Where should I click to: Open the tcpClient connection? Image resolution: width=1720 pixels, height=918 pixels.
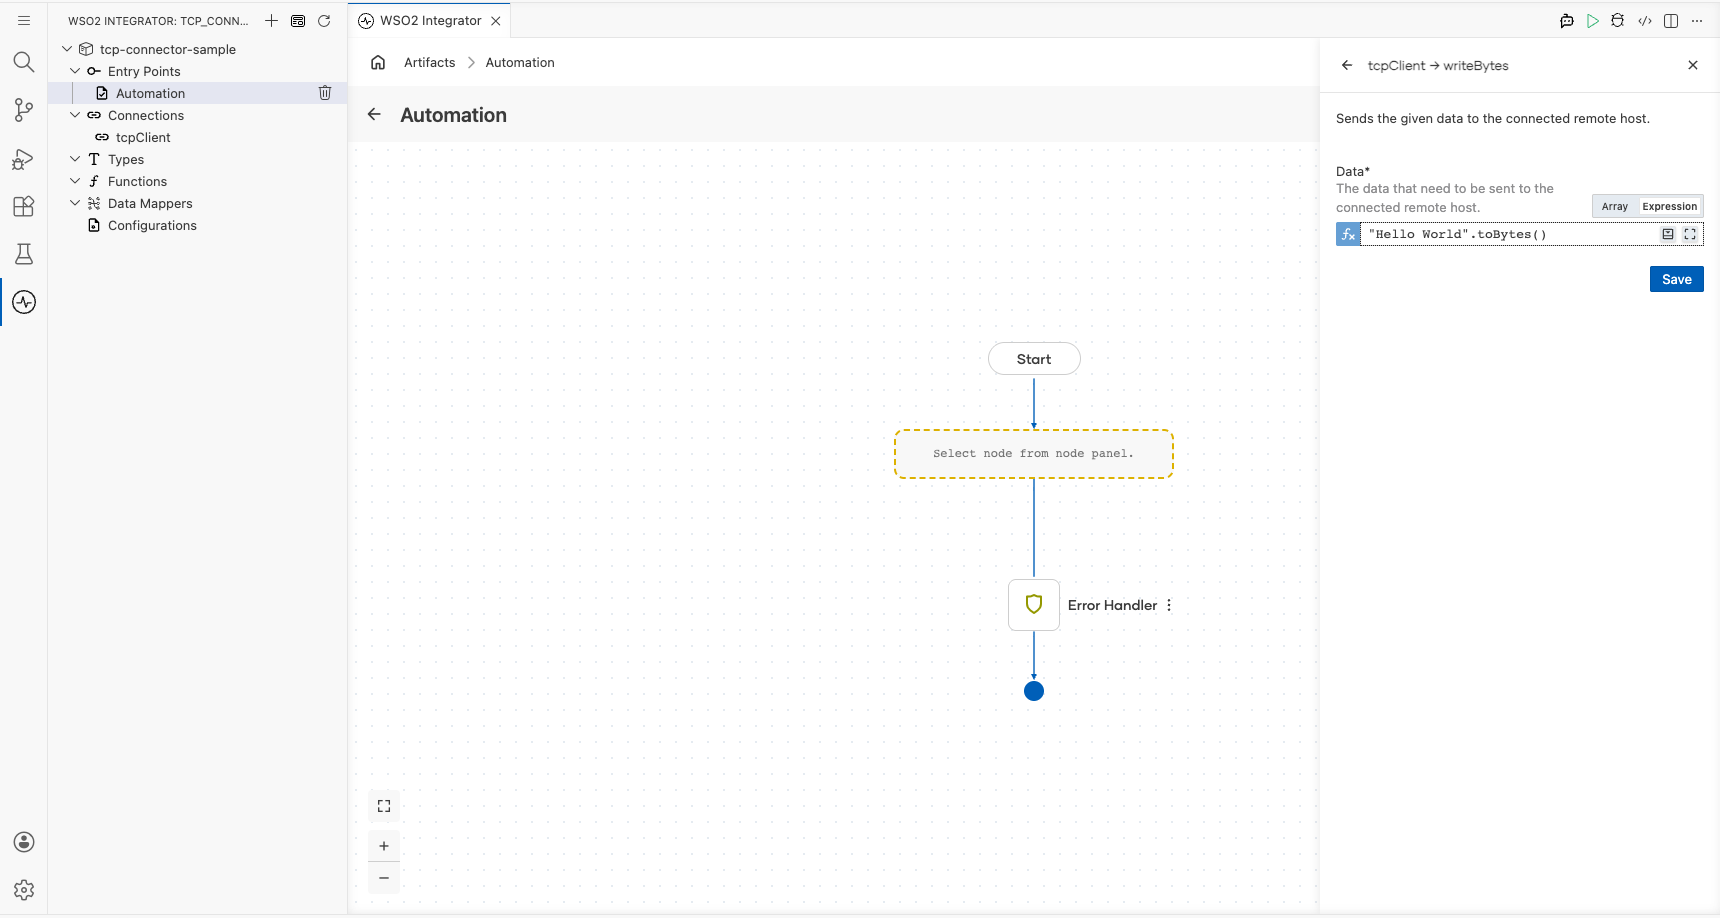[x=143, y=137]
